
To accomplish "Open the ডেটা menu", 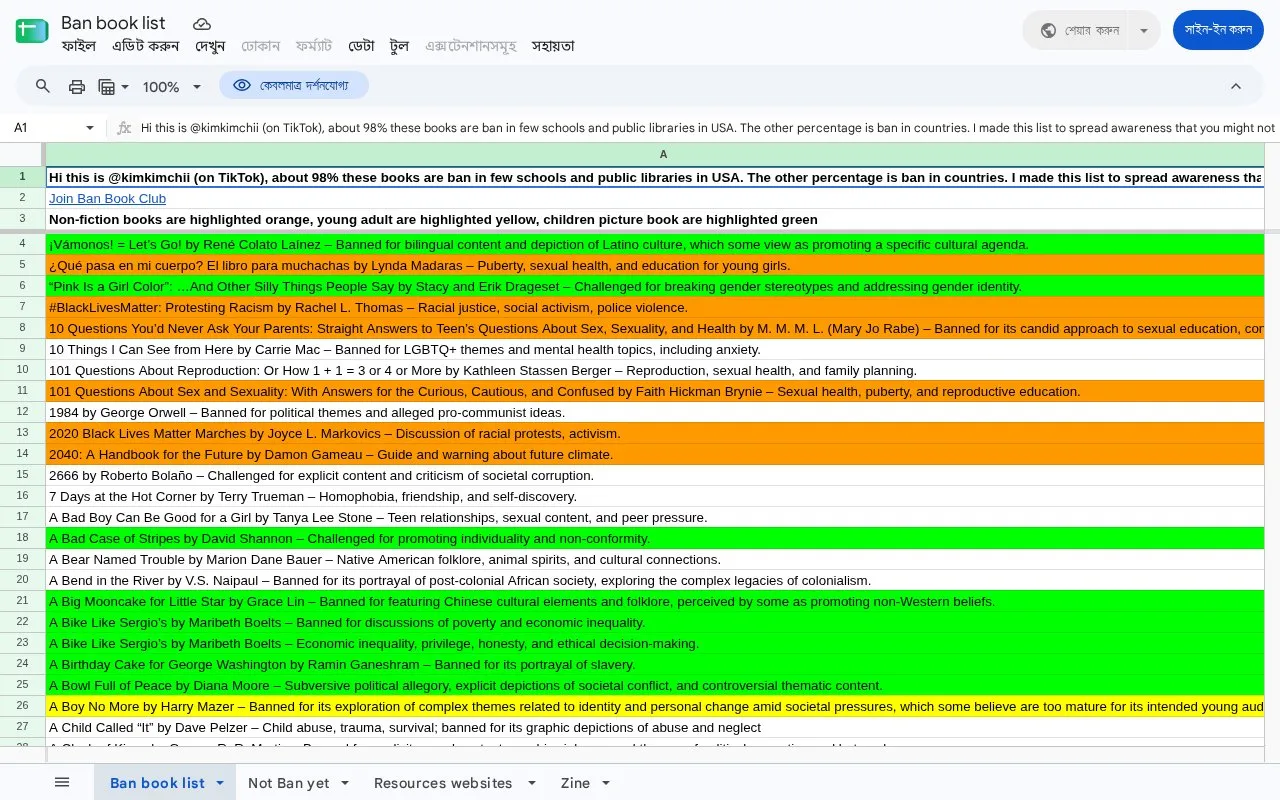I will click(x=361, y=46).
